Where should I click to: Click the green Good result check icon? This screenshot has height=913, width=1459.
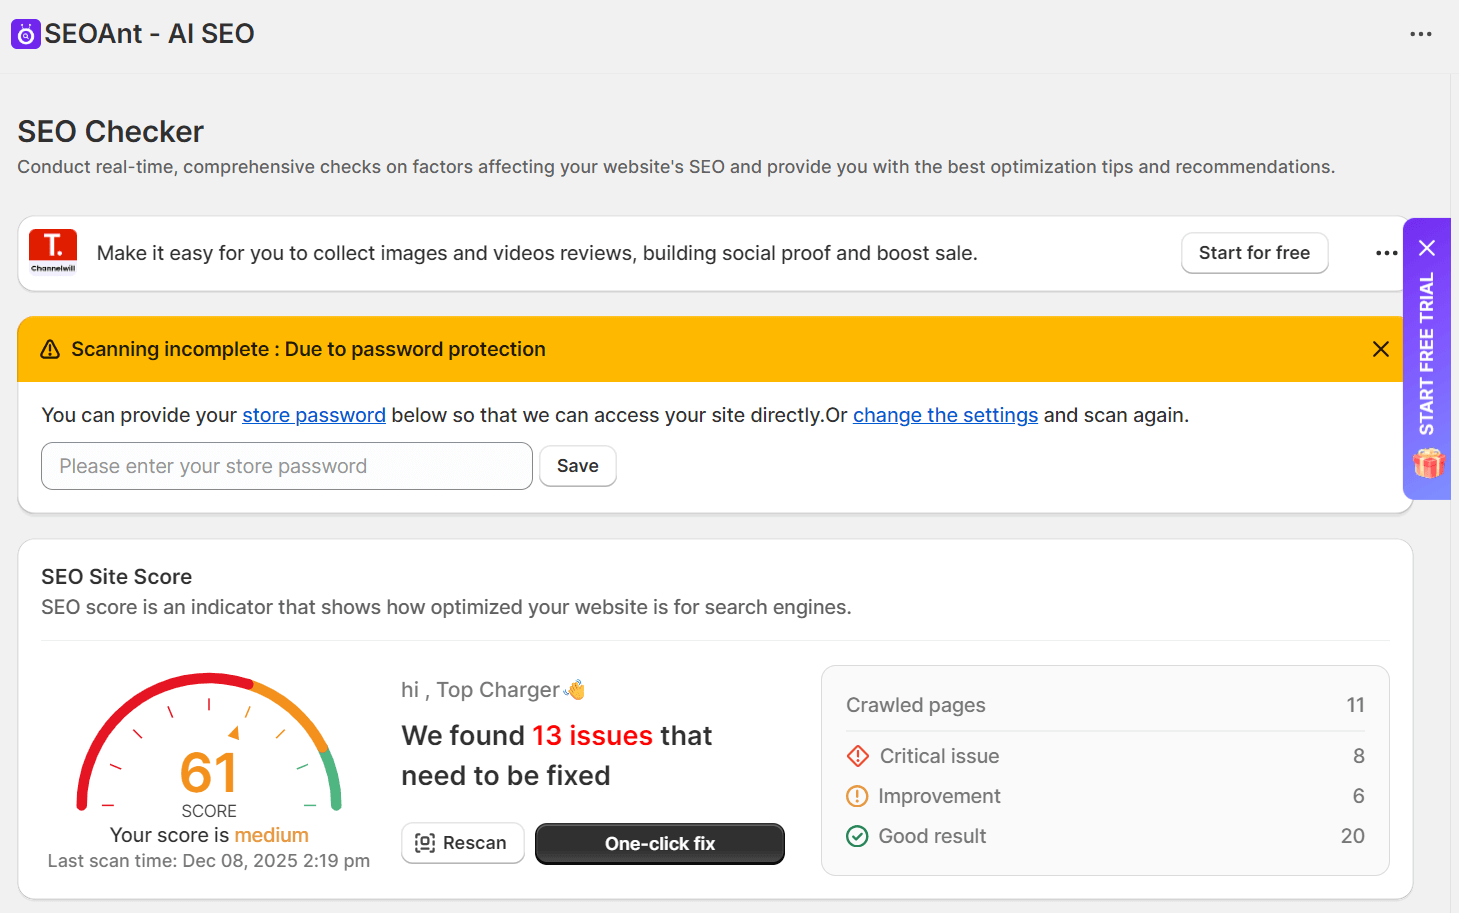point(858,836)
